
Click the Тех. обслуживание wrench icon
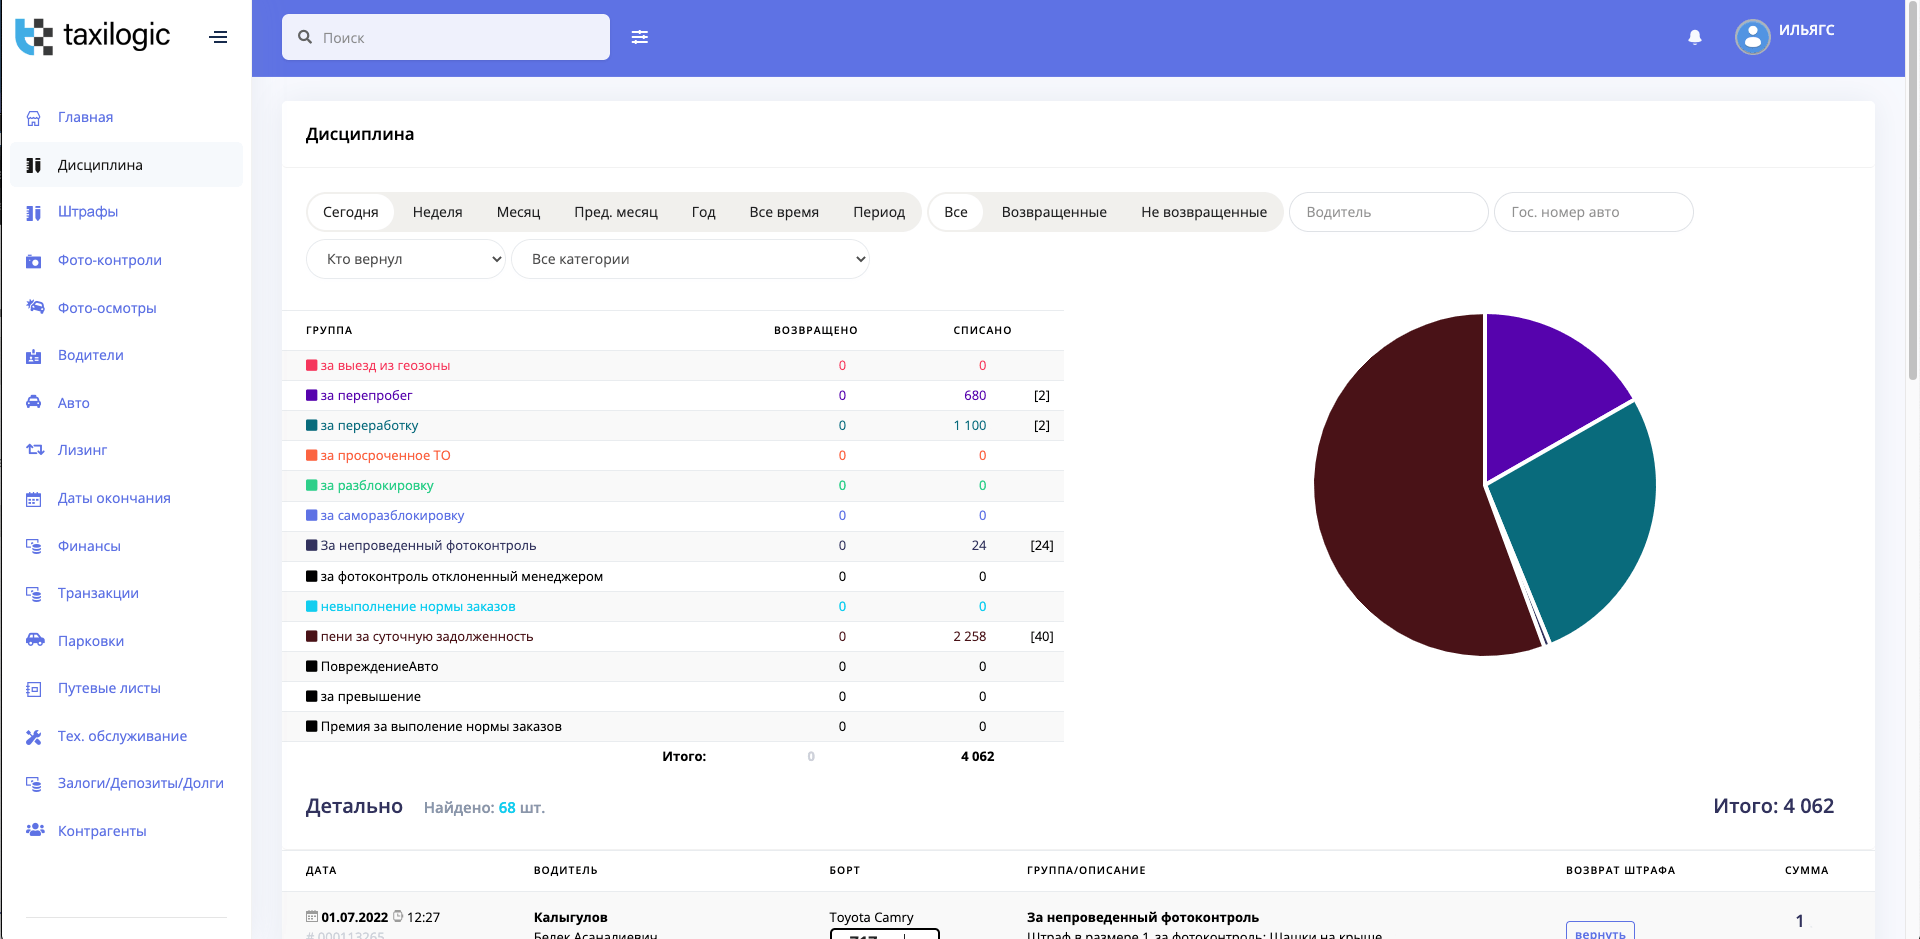click(34, 737)
